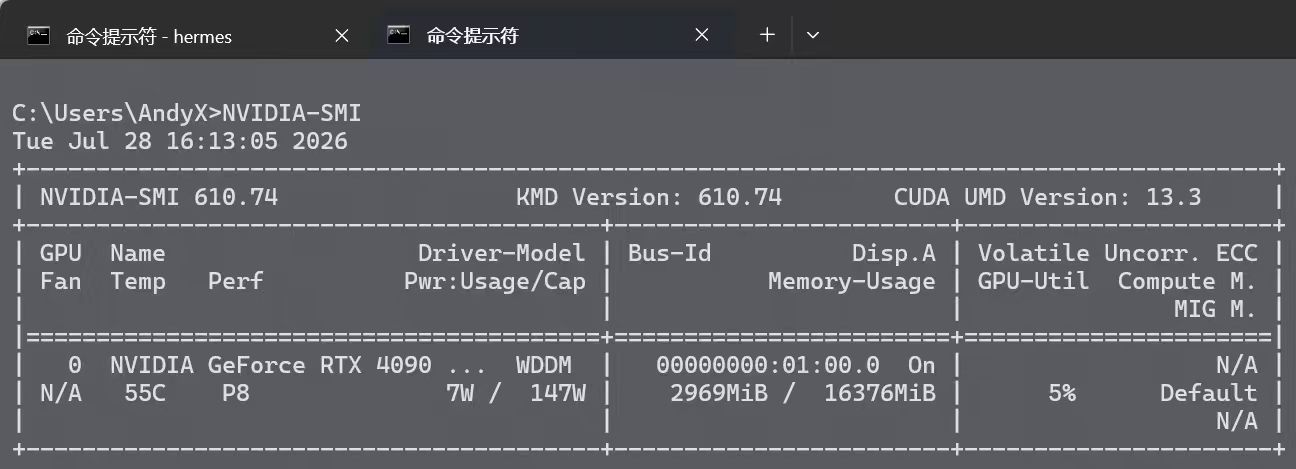Click the Volatile Uncorr. ECC header
The image size is (1296, 469).
(1118, 253)
